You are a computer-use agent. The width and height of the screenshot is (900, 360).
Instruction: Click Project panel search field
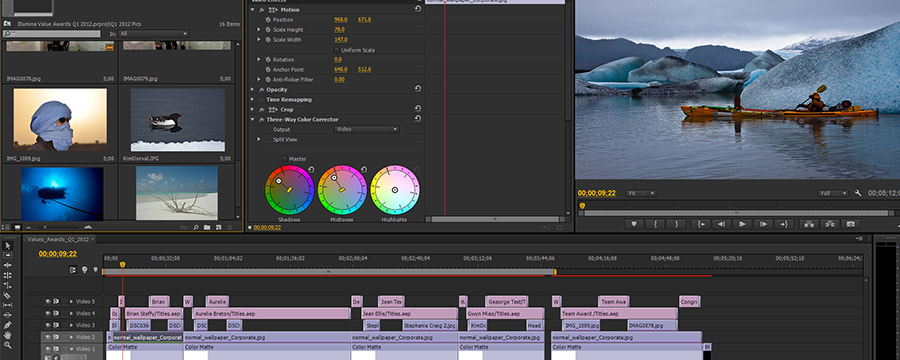click(52, 34)
